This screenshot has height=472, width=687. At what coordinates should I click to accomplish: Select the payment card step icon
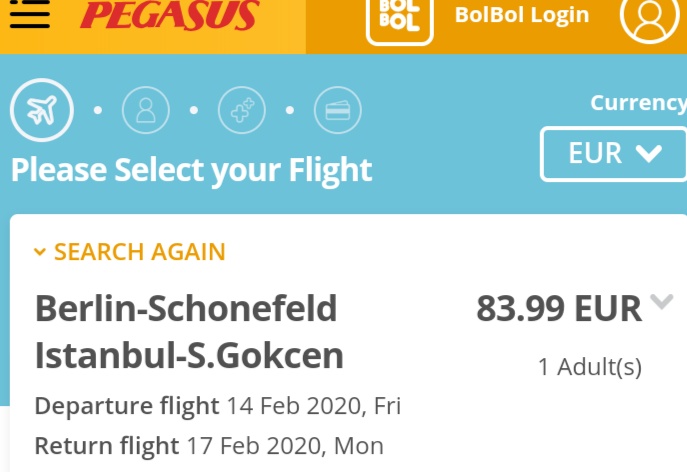338,110
